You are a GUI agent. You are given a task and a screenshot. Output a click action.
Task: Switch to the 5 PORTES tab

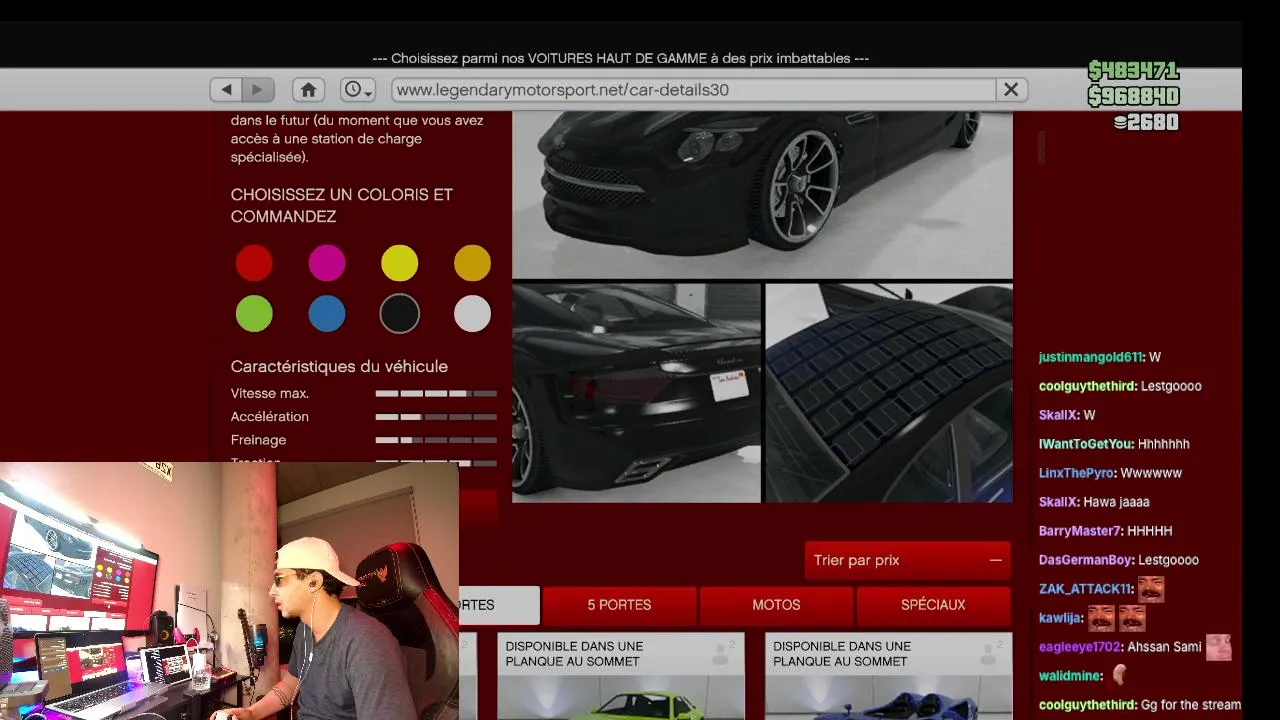[x=619, y=605]
